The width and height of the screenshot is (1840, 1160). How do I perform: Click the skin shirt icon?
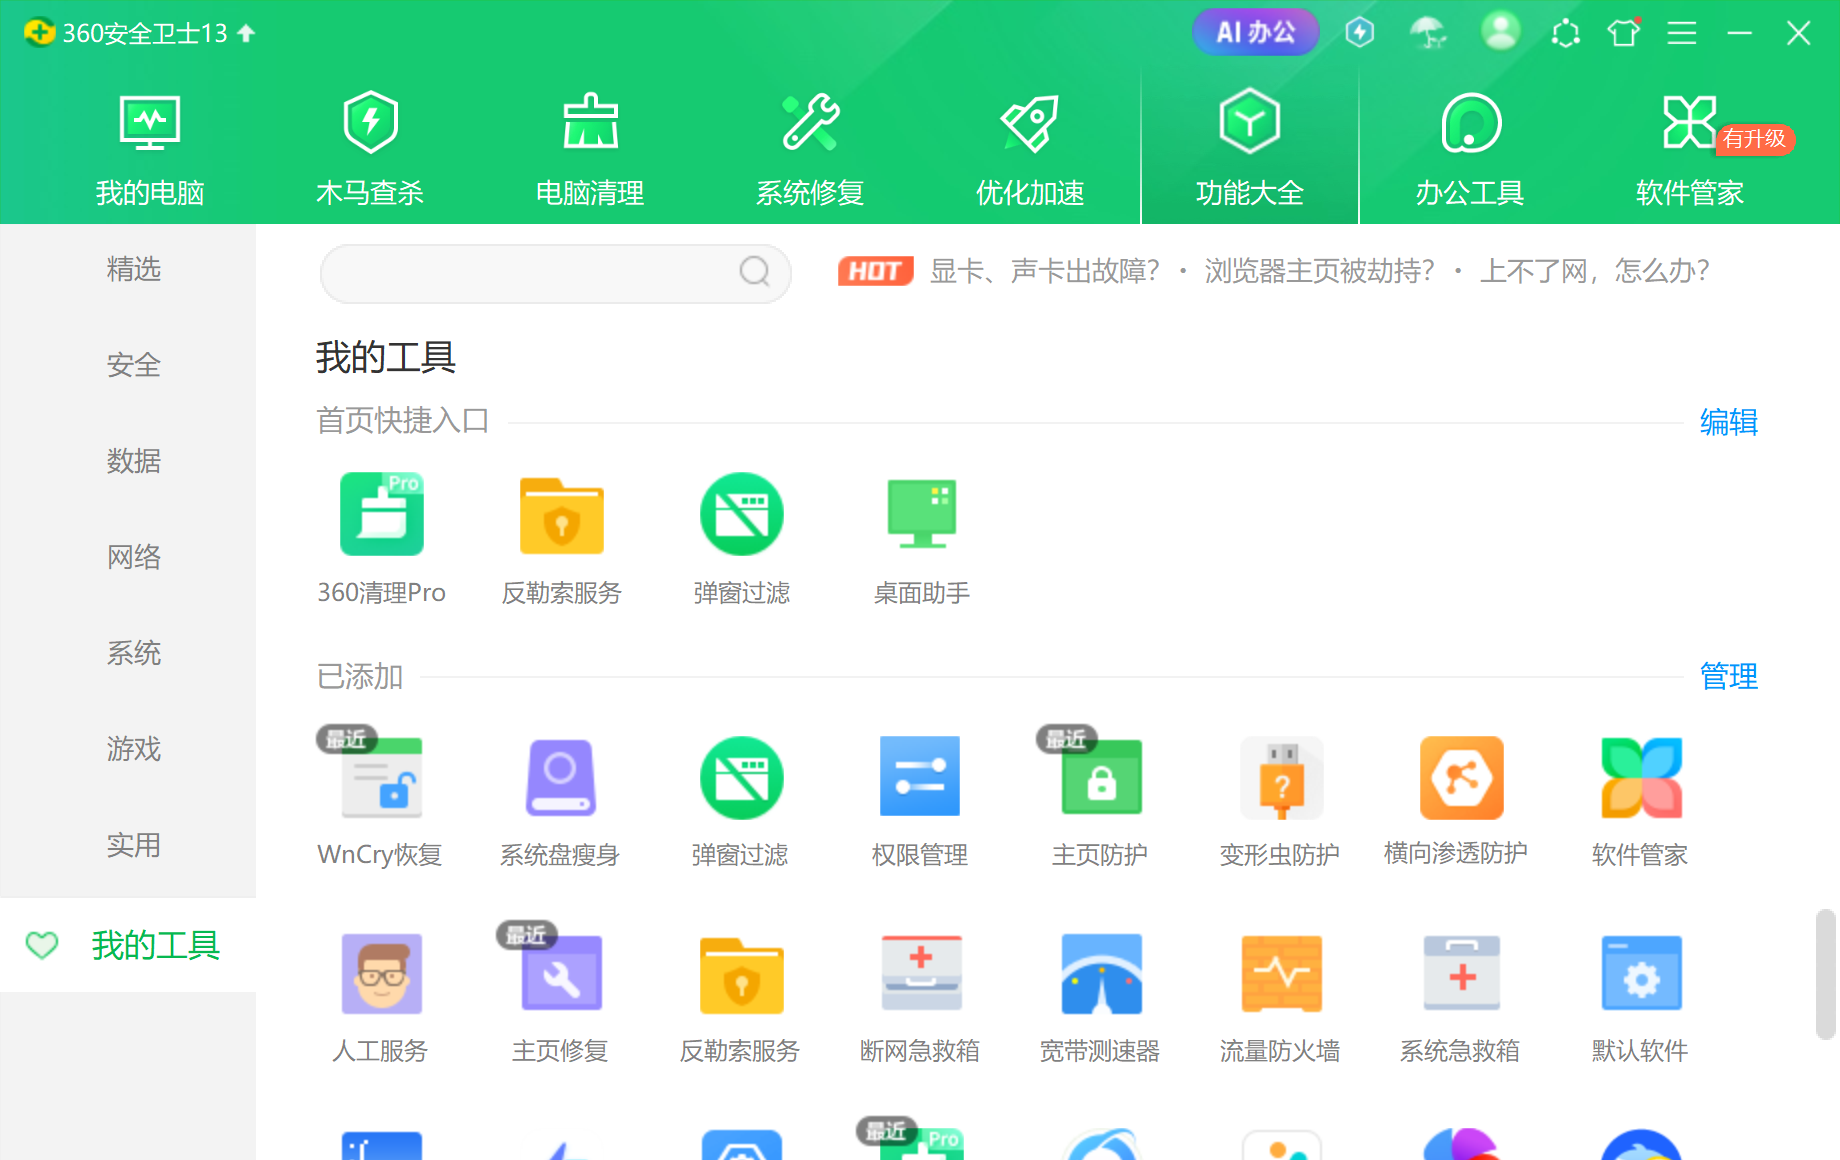[x=1624, y=33]
